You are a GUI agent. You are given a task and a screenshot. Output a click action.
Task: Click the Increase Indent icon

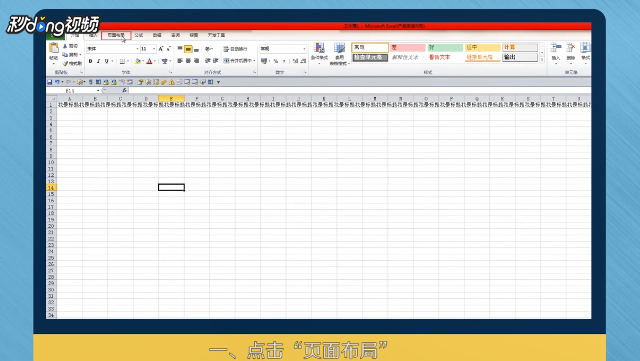216,61
